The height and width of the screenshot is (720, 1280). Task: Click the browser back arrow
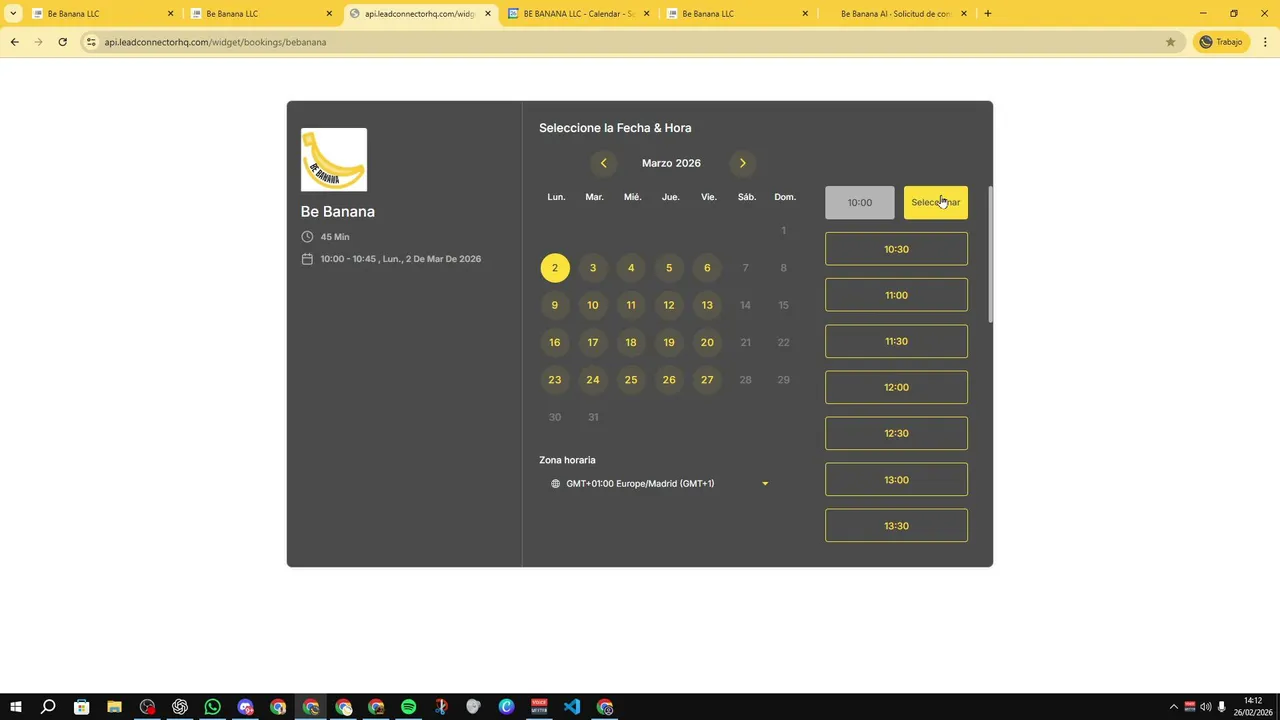pyautogui.click(x=14, y=42)
